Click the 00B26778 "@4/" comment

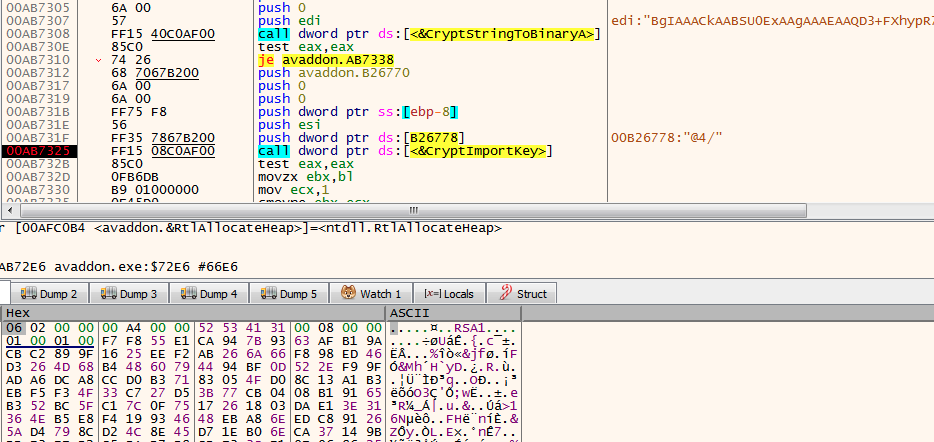tap(667, 138)
